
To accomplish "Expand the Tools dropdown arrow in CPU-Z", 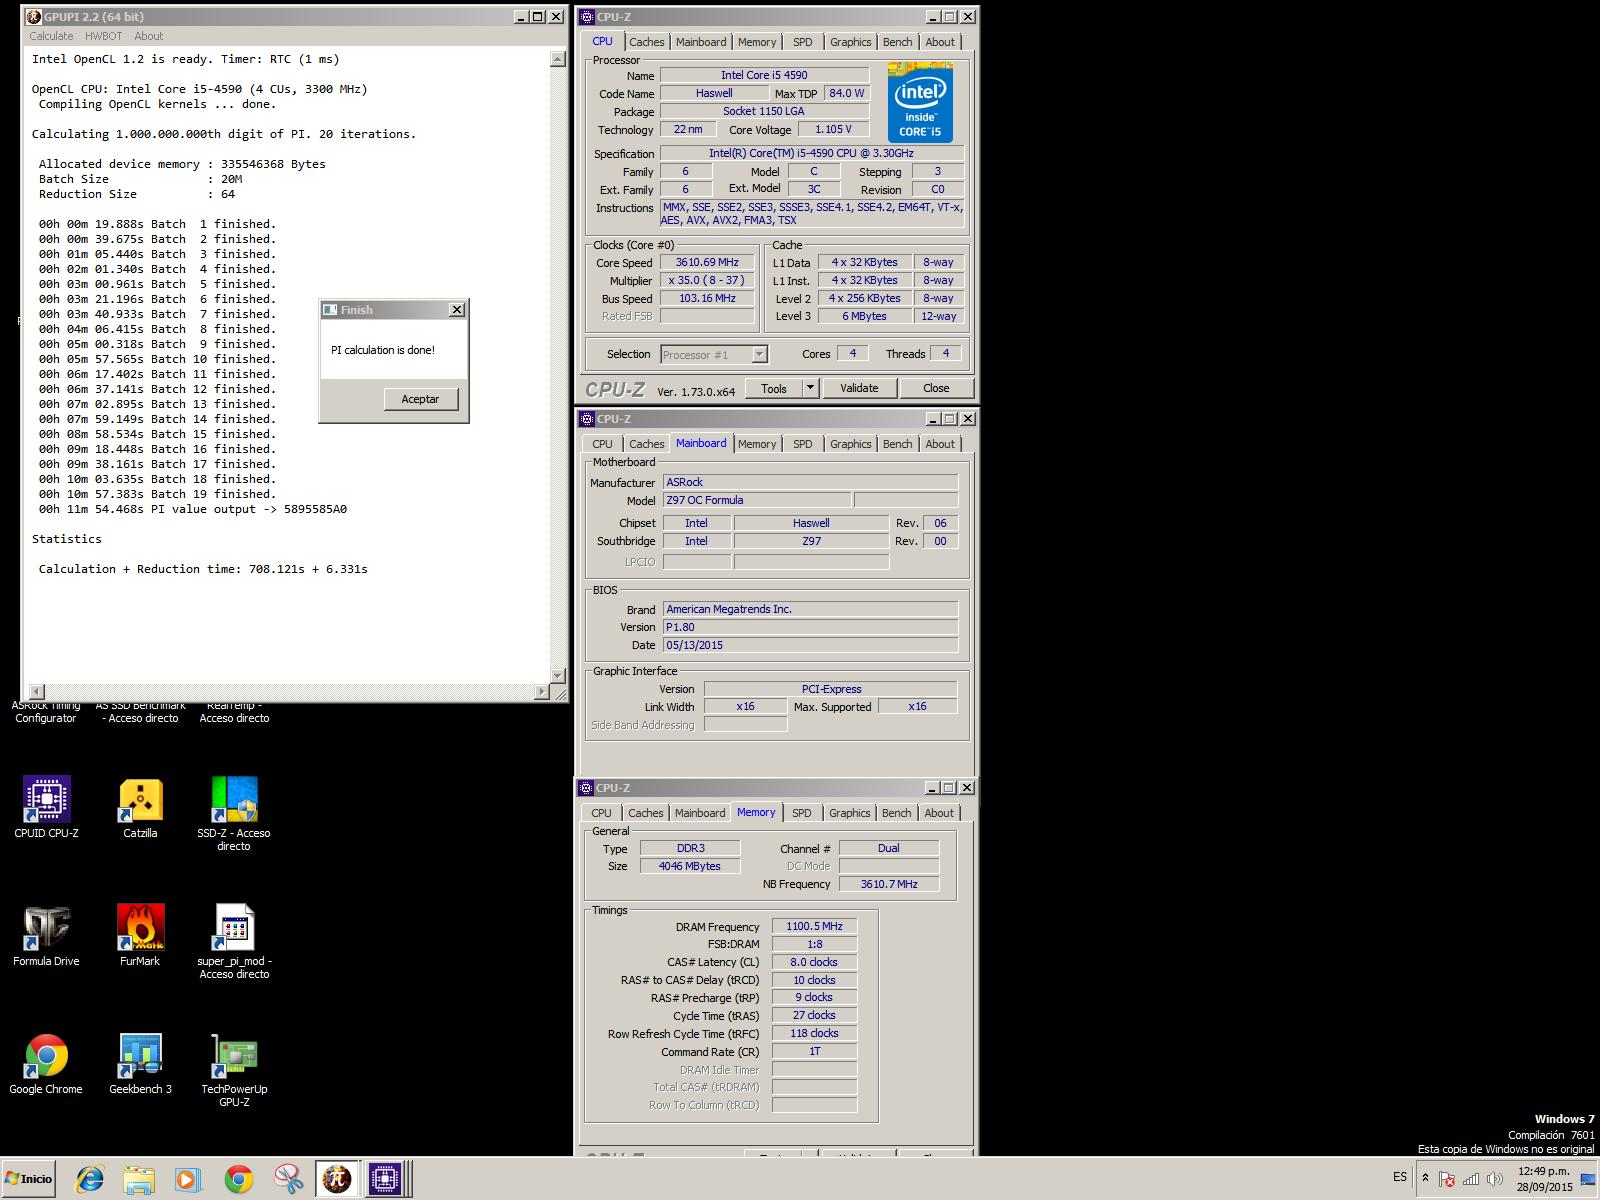I will (x=810, y=388).
